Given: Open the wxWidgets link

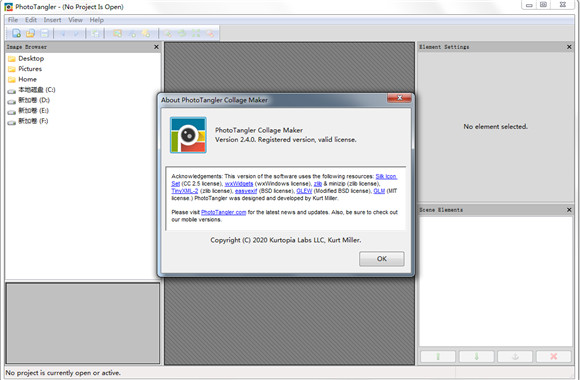Looking at the screenshot, I should pos(239,184).
